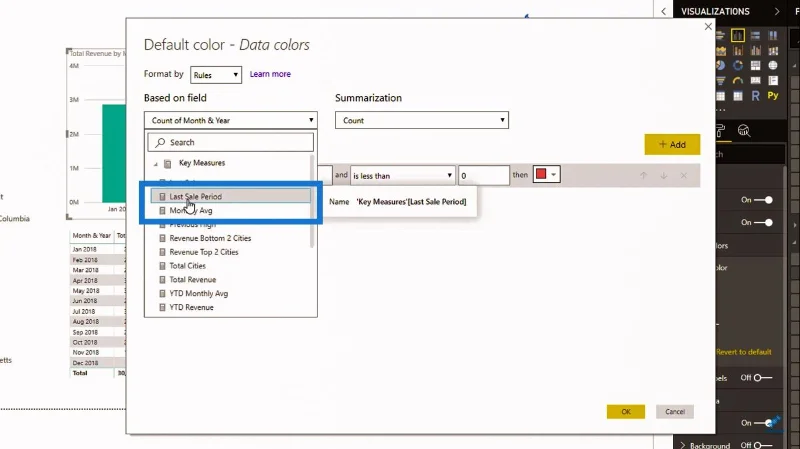Select the R script visual
Screen dimensions: 800x449
756,96
